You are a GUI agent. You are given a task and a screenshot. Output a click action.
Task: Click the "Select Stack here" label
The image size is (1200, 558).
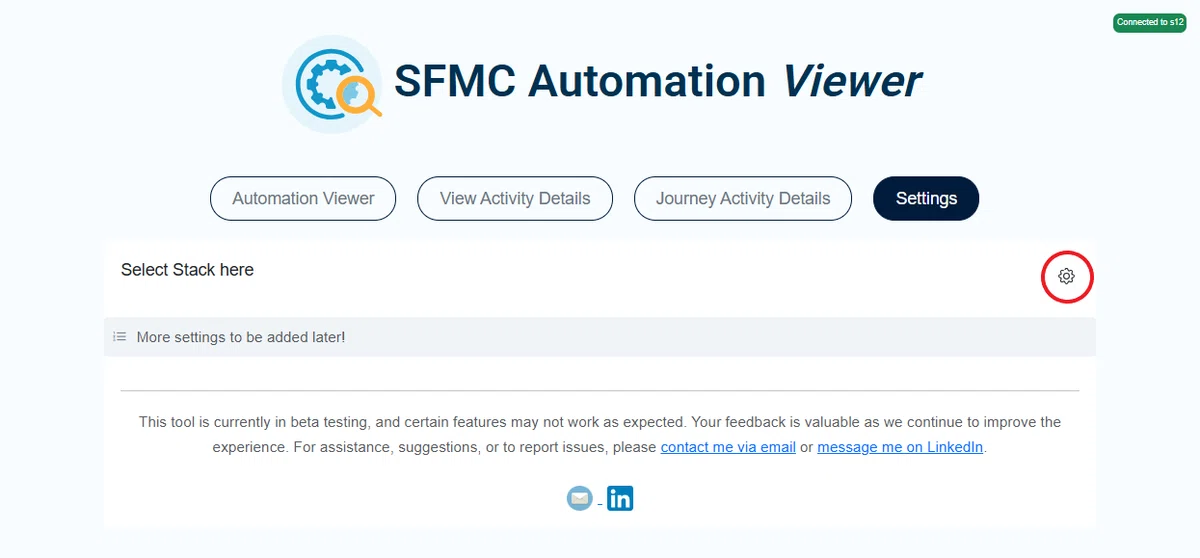(187, 269)
